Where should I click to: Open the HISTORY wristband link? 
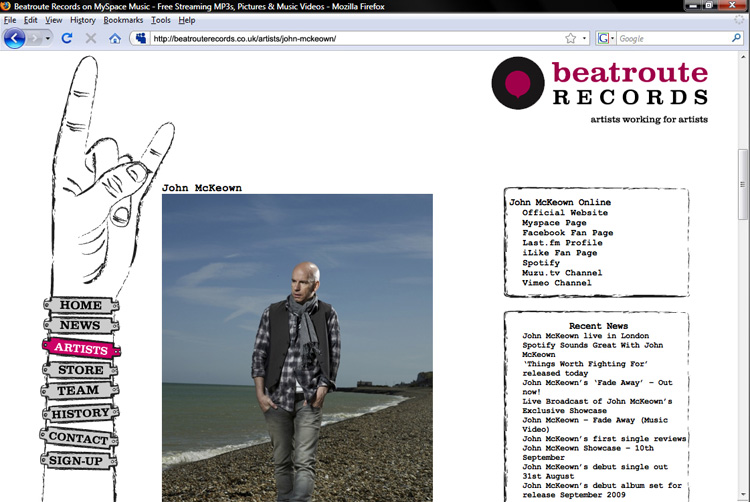click(80, 413)
